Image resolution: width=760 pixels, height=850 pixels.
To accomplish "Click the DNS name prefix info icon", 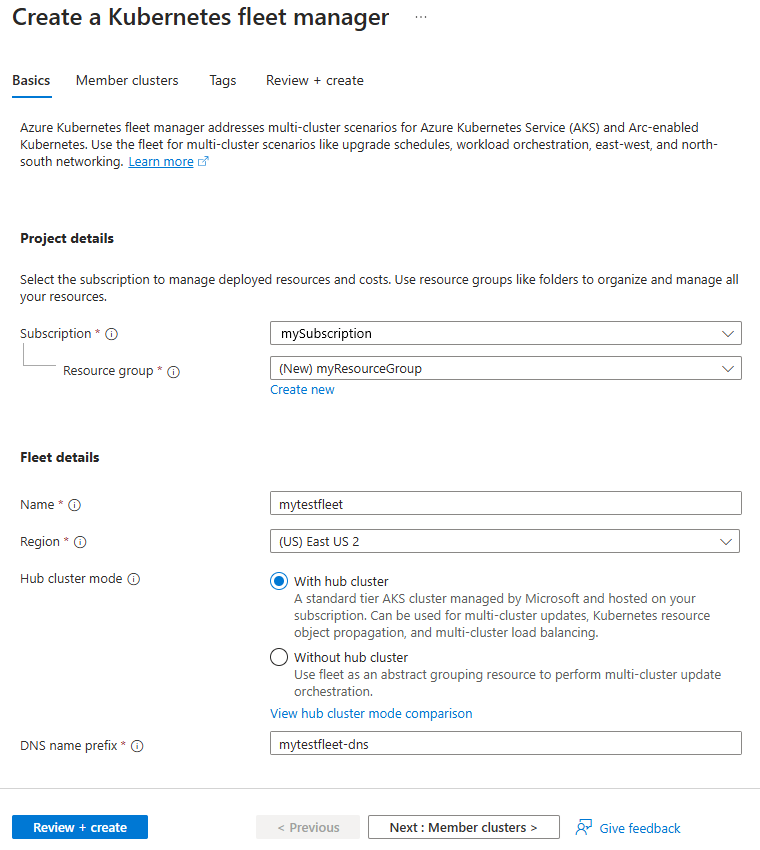I will click(x=138, y=746).
